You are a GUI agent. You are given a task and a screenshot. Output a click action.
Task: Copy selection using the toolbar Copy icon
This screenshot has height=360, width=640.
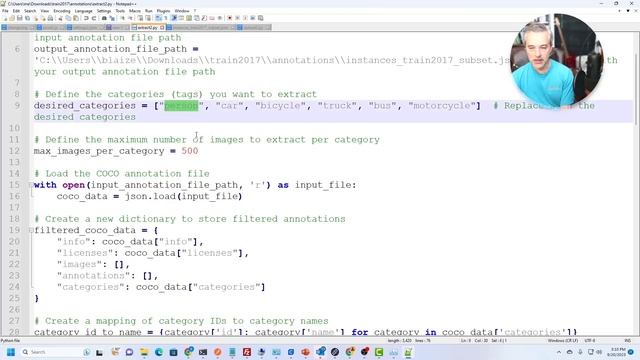[68, 18]
